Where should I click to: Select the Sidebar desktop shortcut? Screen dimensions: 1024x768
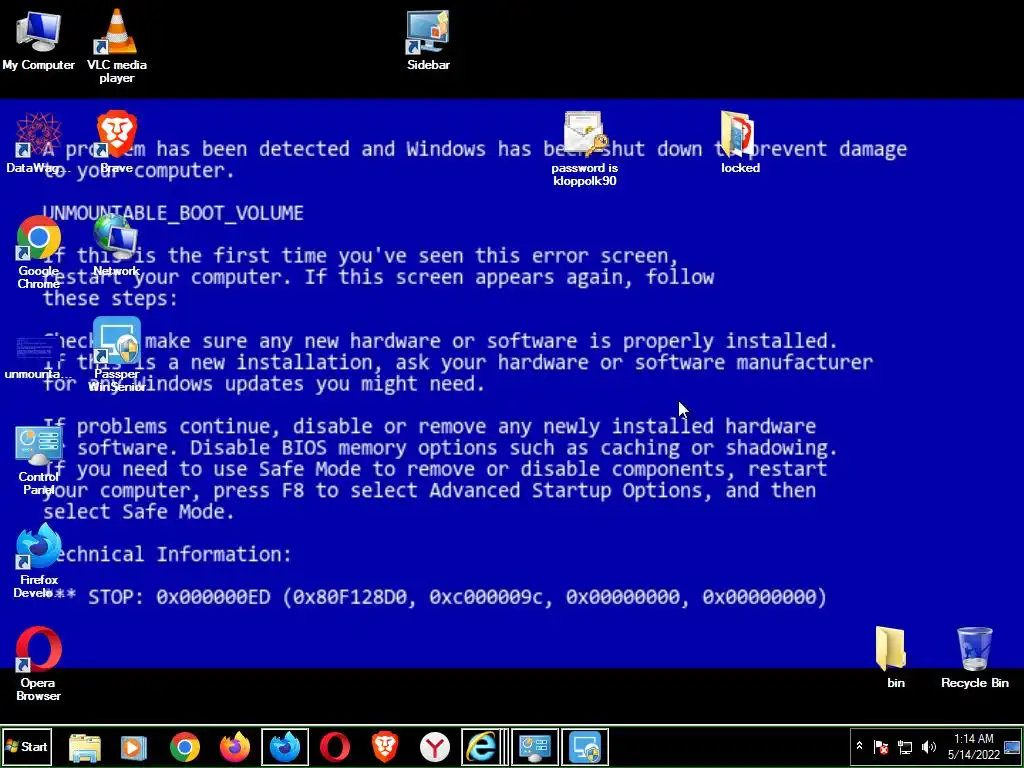[x=428, y=39]
